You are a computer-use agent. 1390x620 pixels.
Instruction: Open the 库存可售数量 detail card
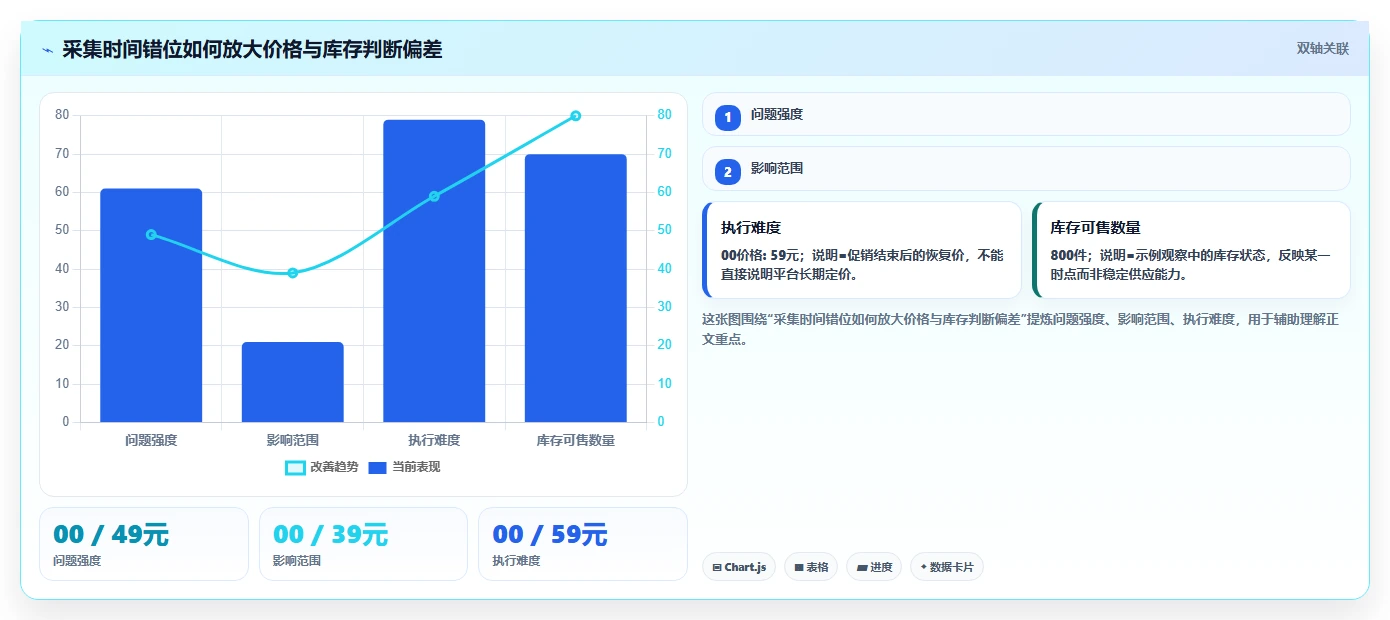1191,250
